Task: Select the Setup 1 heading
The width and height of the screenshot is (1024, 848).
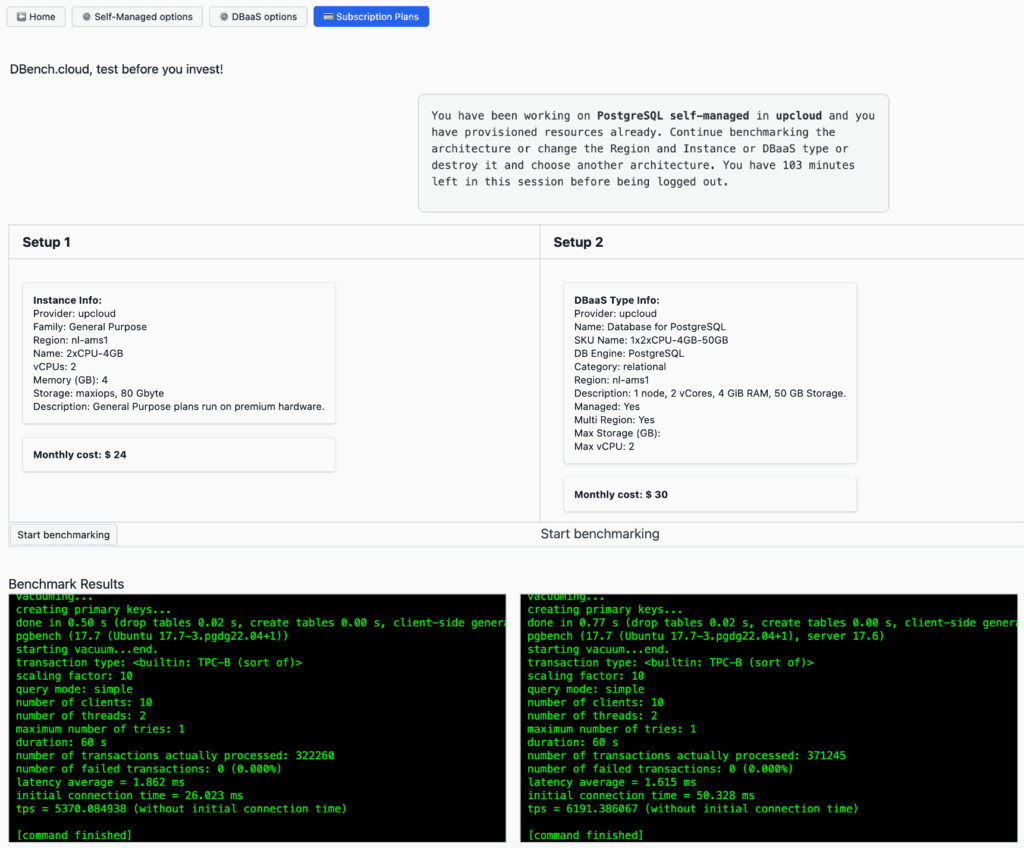Action: pyautogui.click(x=47, y=242)
